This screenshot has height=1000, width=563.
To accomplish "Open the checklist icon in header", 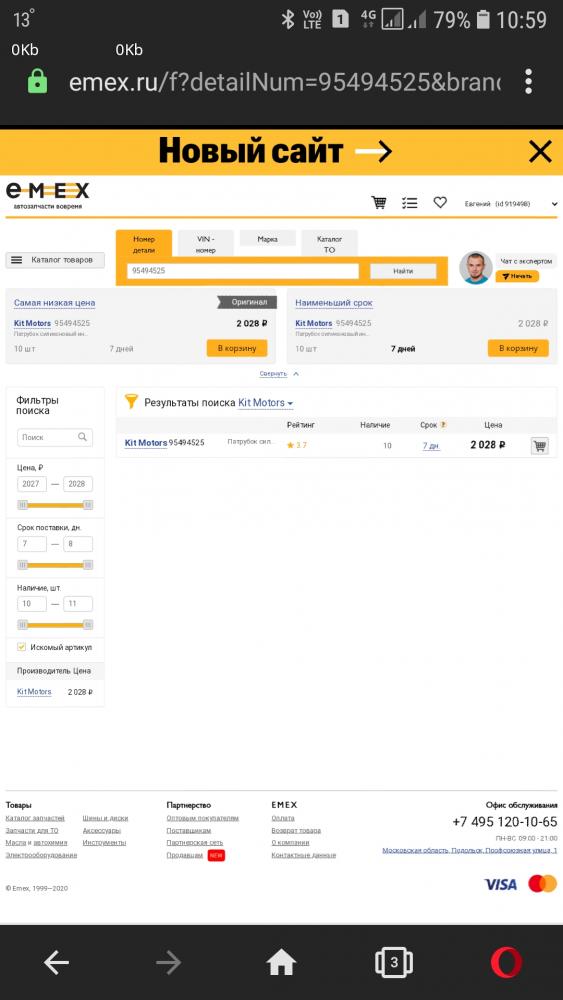I will [409, 203].
